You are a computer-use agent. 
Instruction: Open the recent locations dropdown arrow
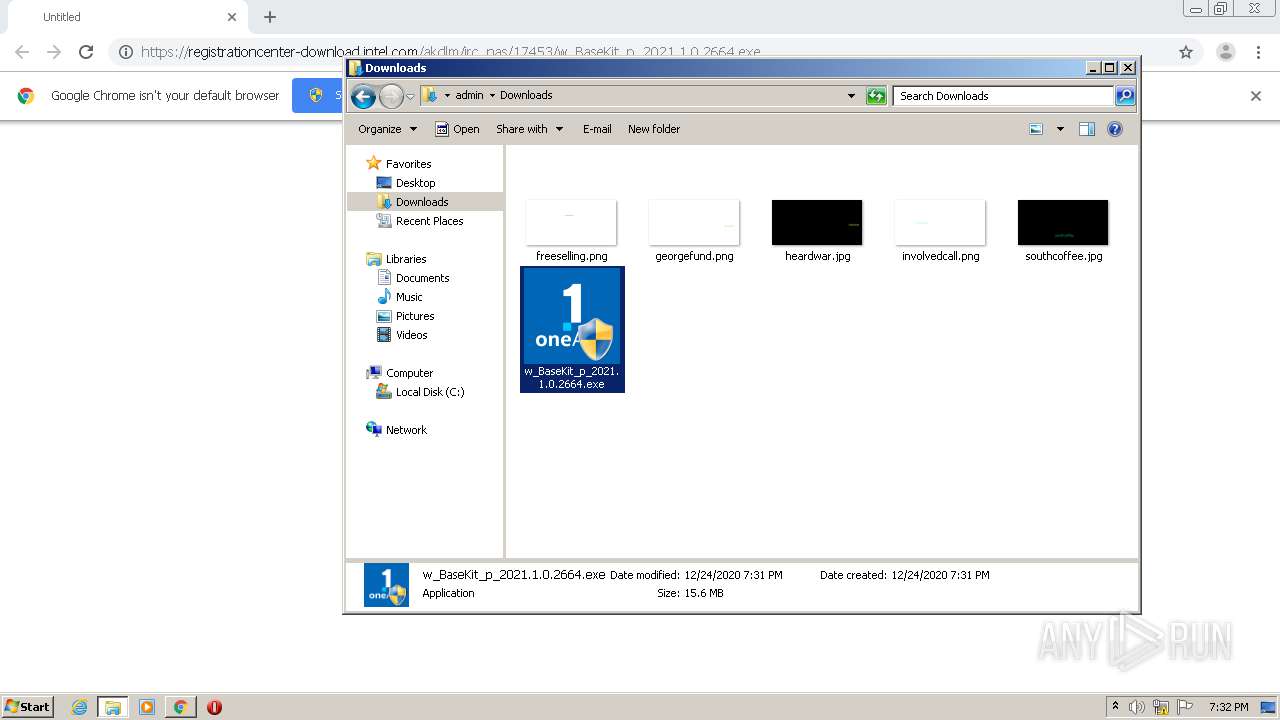[410, 96]
